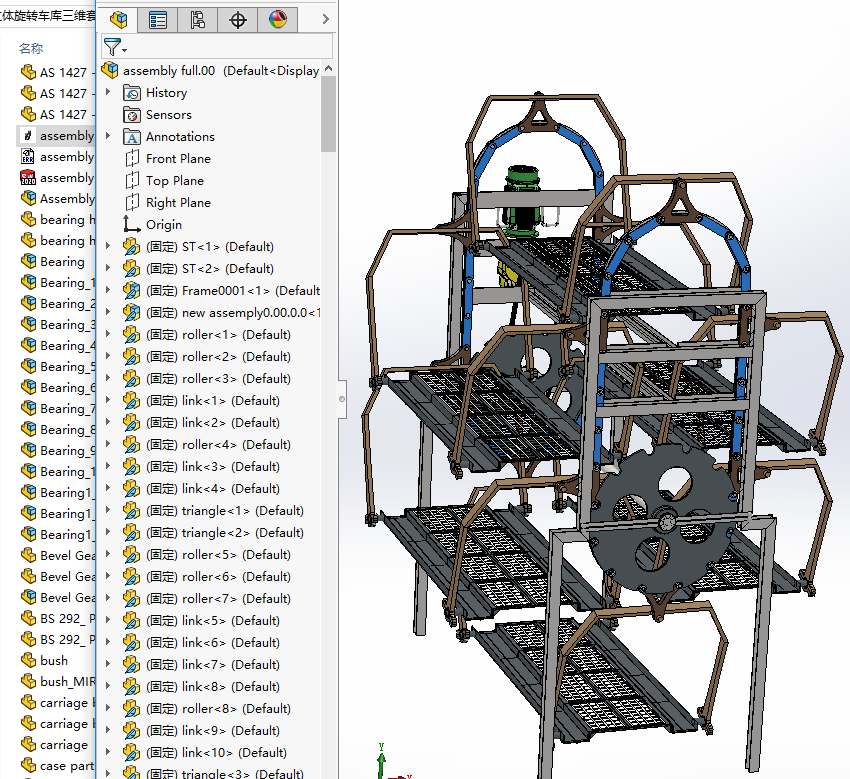This screenshot has width=850, height=779.
Task: Open the FeatureManager design tree tab
Action: click(119, 19)
